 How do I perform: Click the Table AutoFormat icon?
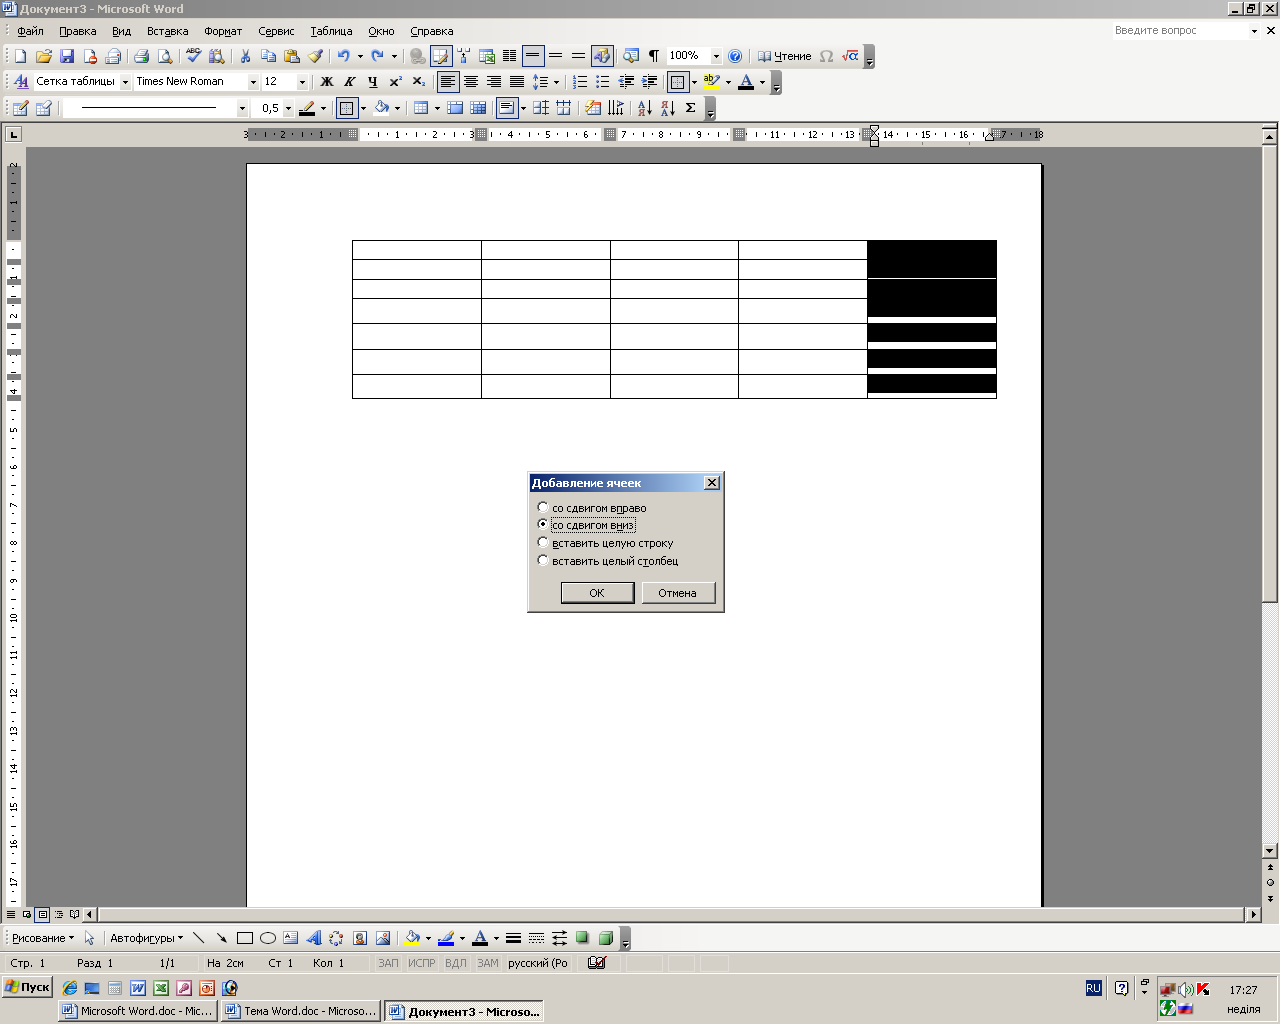click(593, 108)
